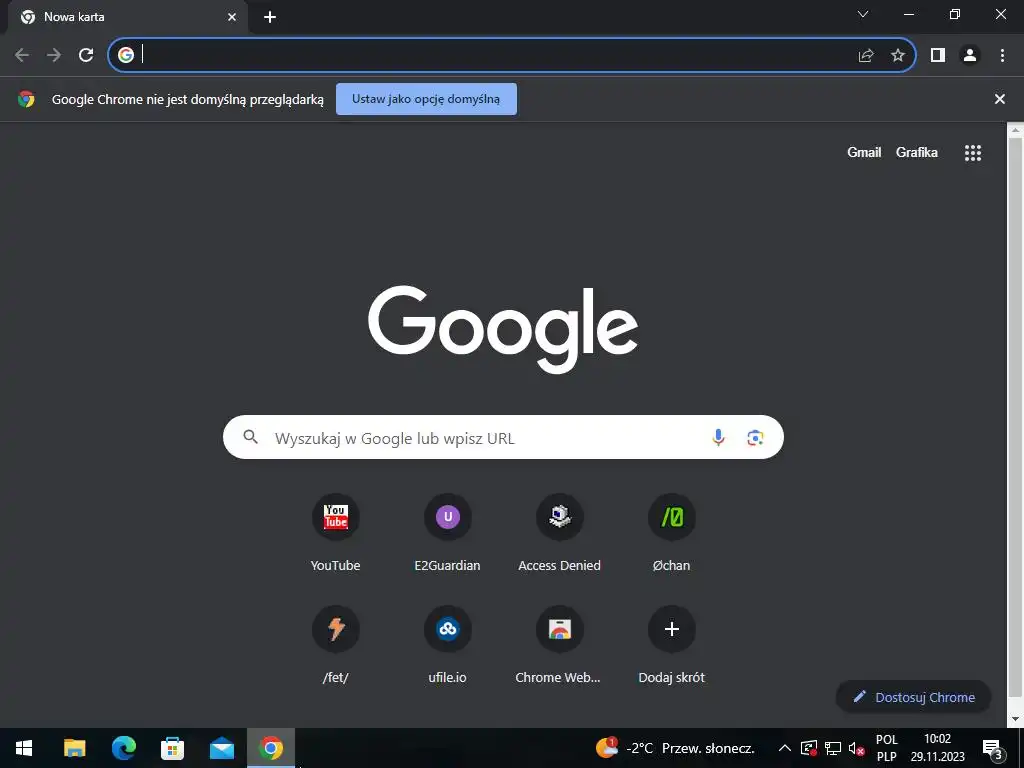Open the Mail app from the taskbar

222,748
